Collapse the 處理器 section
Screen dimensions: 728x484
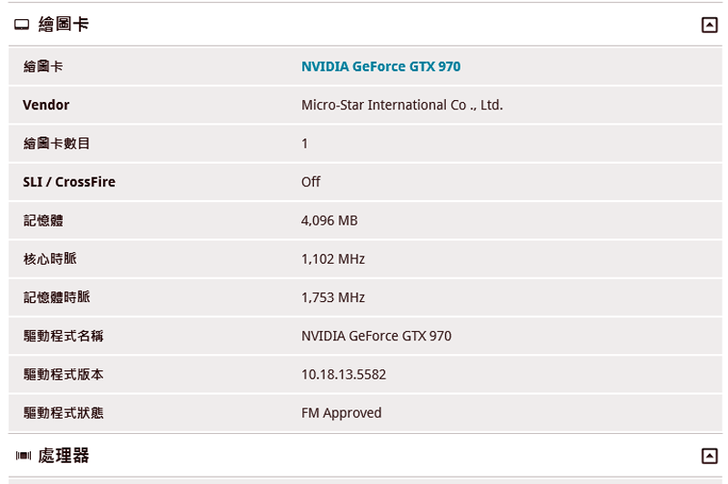(x=709, y=456)
